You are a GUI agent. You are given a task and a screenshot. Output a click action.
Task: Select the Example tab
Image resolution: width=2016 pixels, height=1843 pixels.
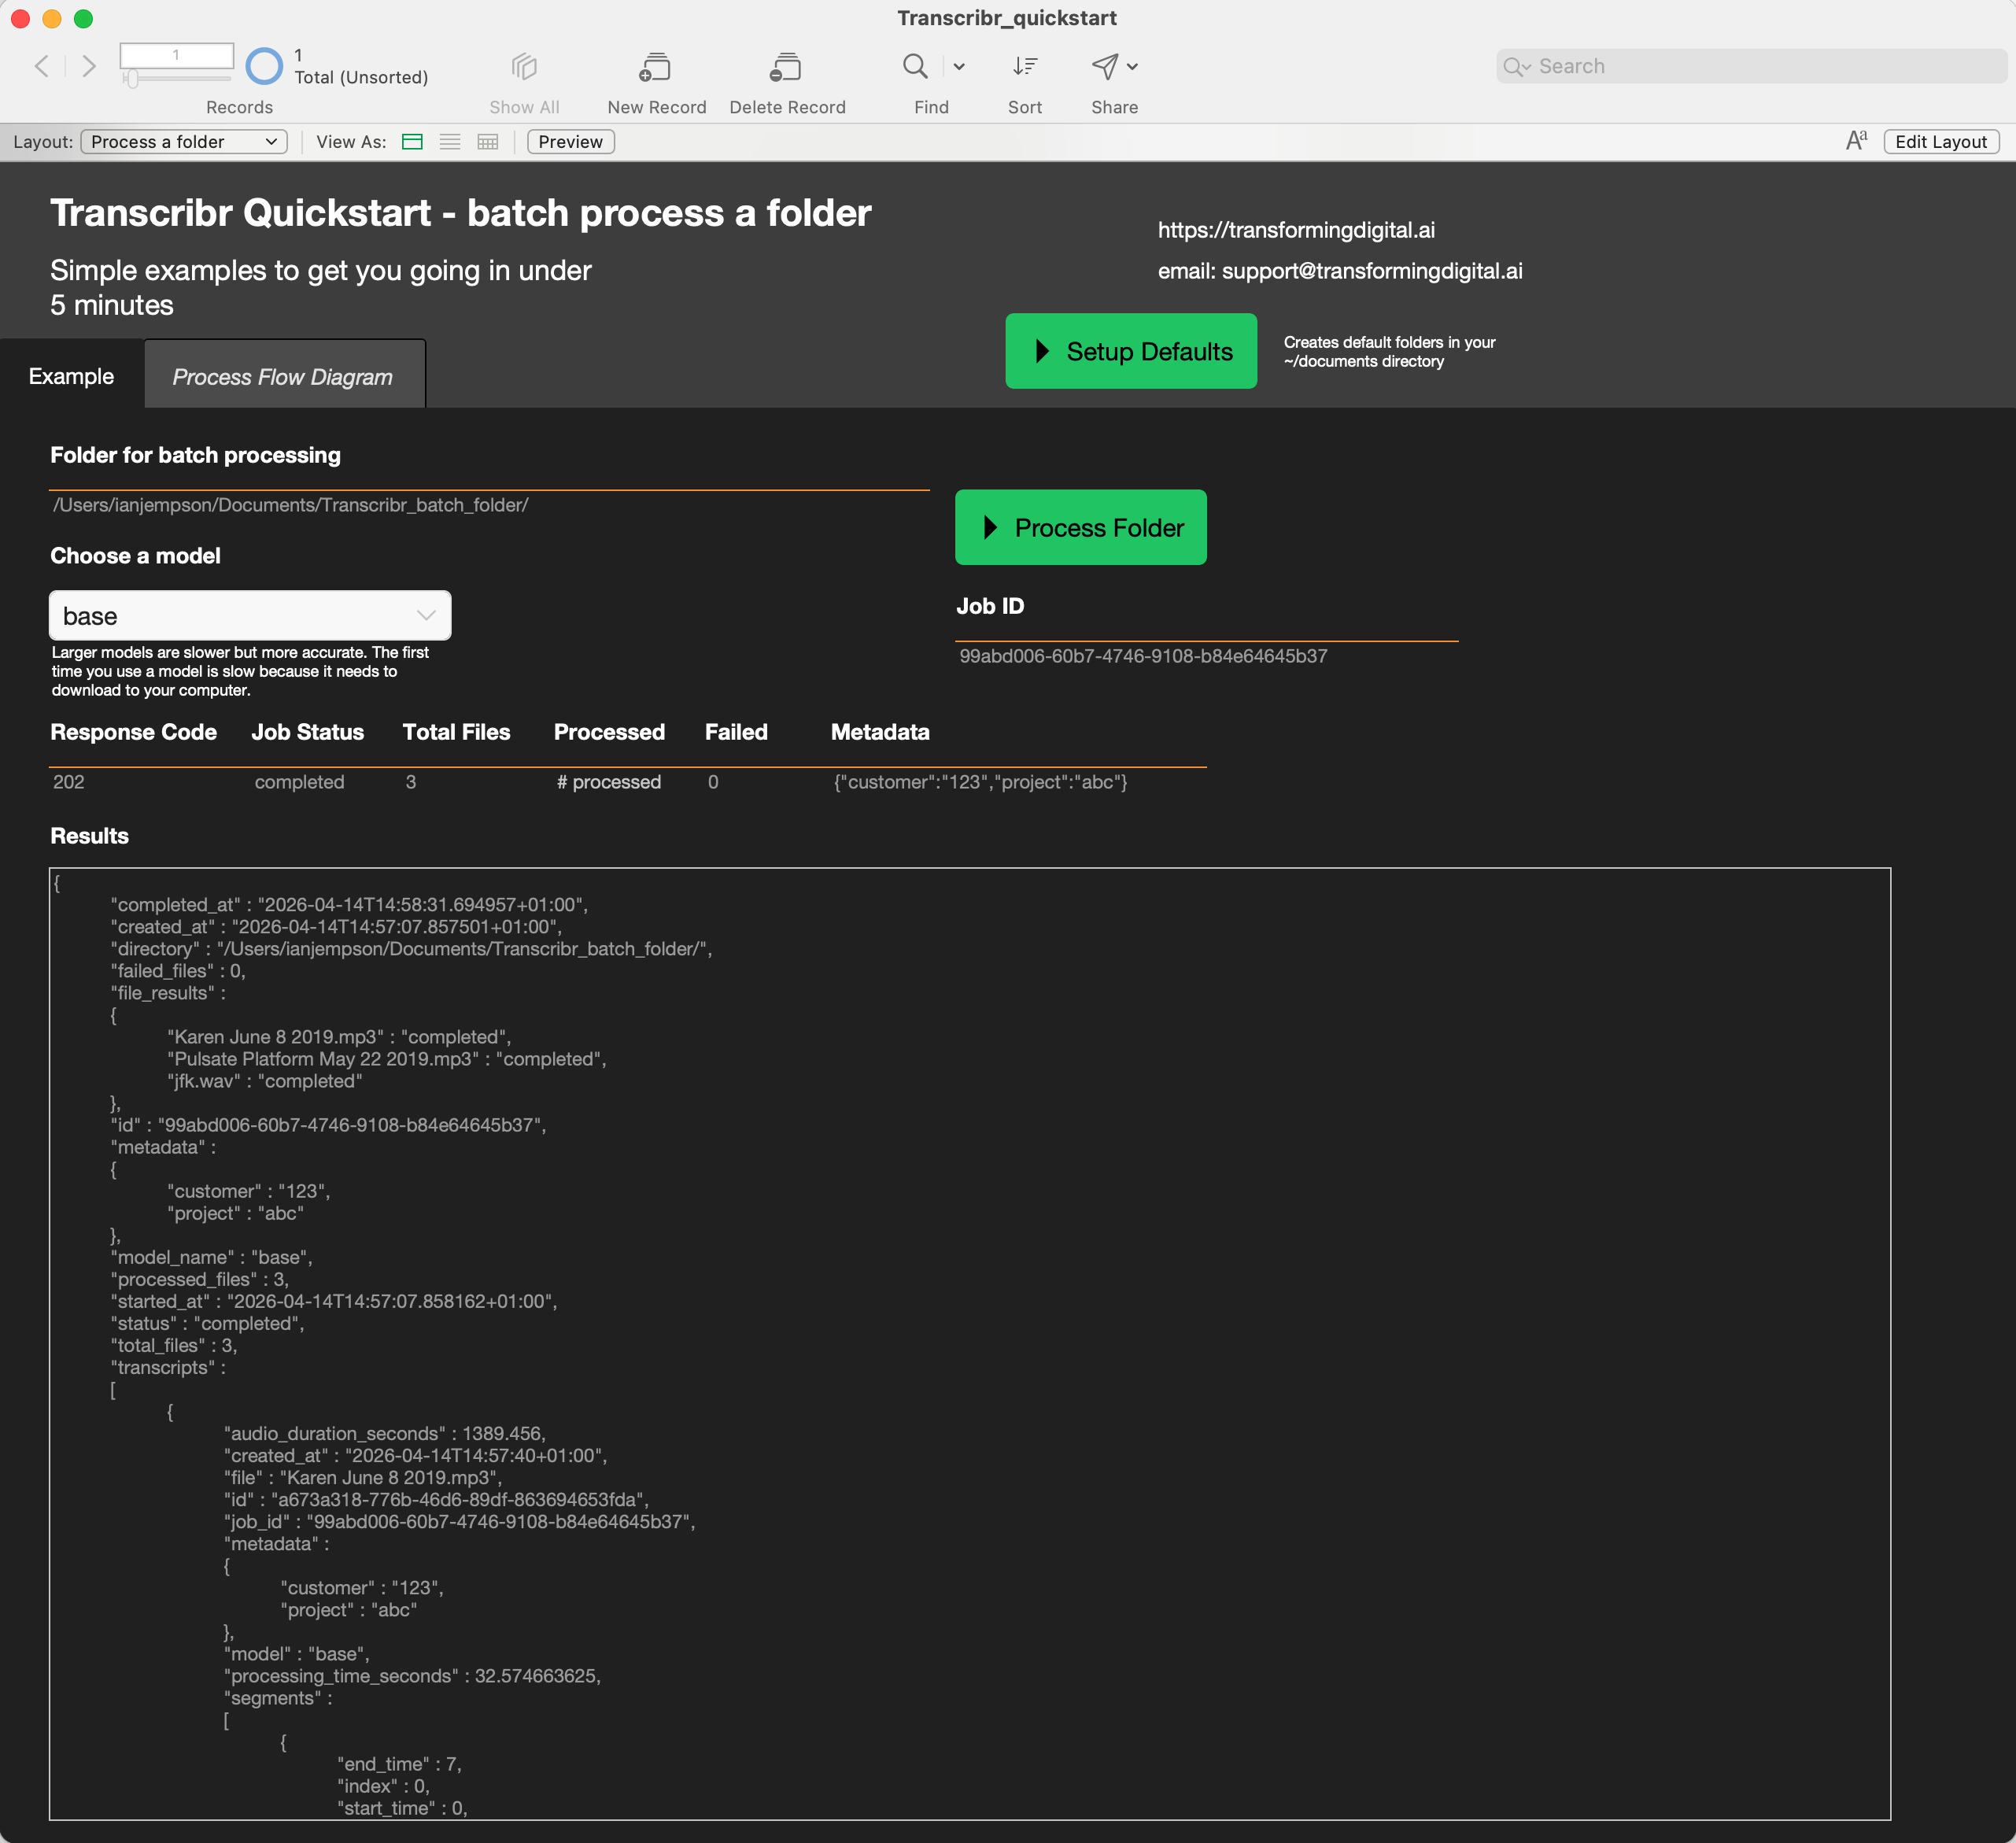[x=71, y=376]
